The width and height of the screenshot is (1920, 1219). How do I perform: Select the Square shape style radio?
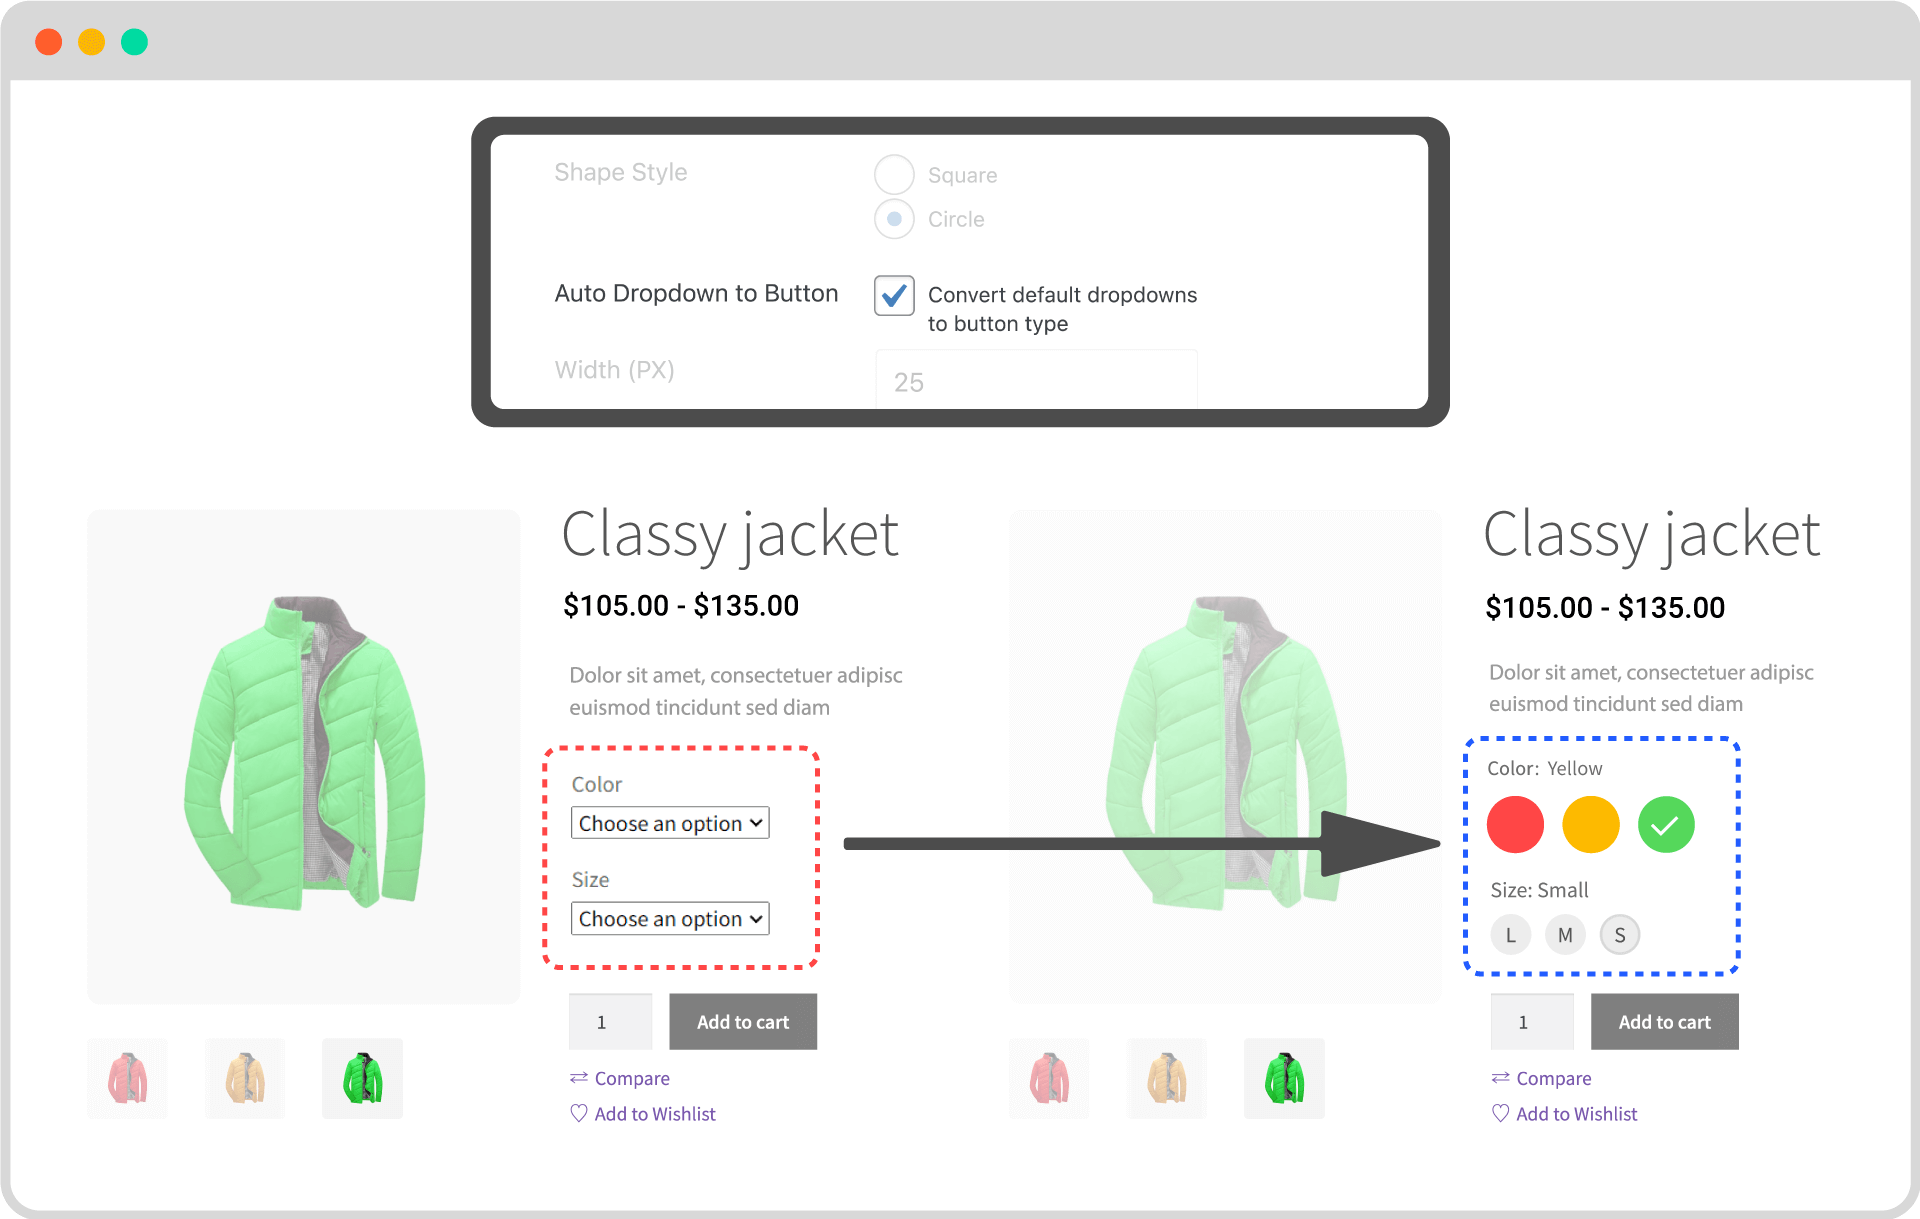(x=894, y=174)
